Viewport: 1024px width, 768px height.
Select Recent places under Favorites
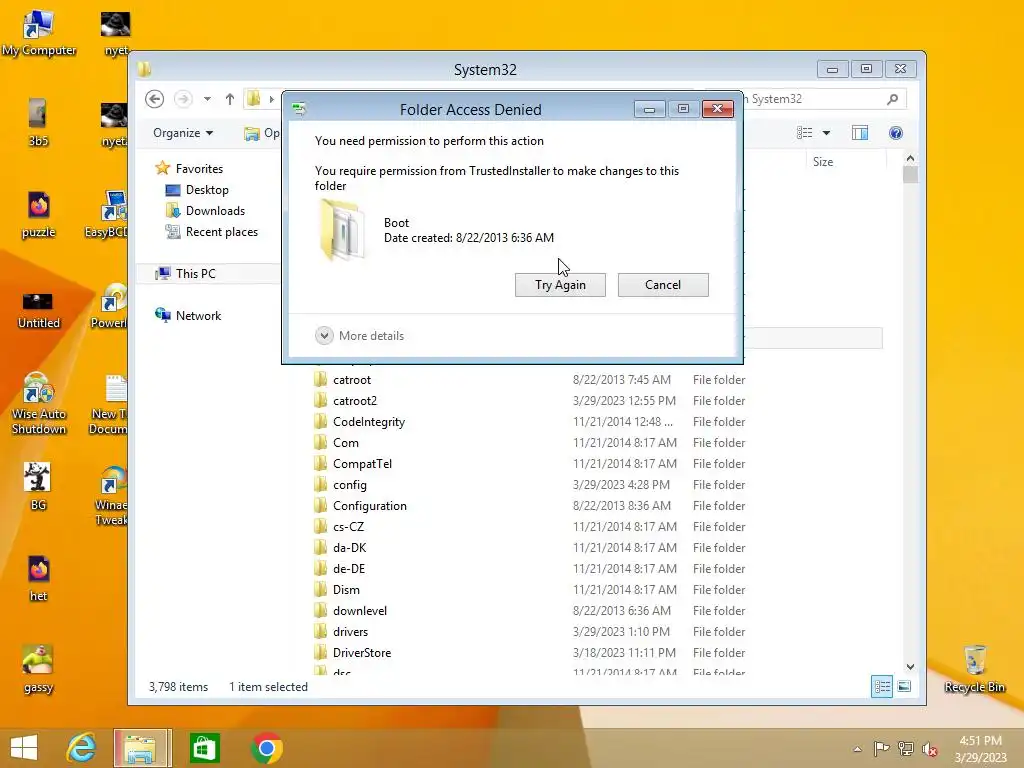coord(212,232)
